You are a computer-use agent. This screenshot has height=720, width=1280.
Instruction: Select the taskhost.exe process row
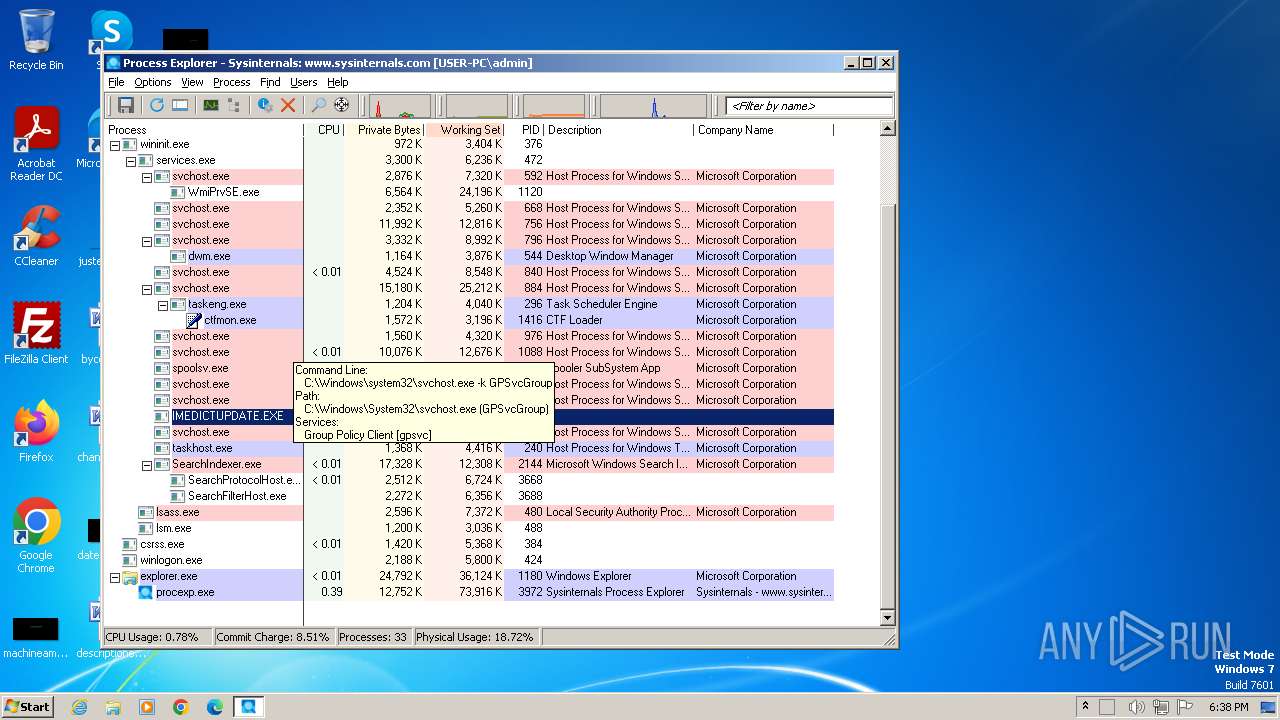tap(469, 448)
